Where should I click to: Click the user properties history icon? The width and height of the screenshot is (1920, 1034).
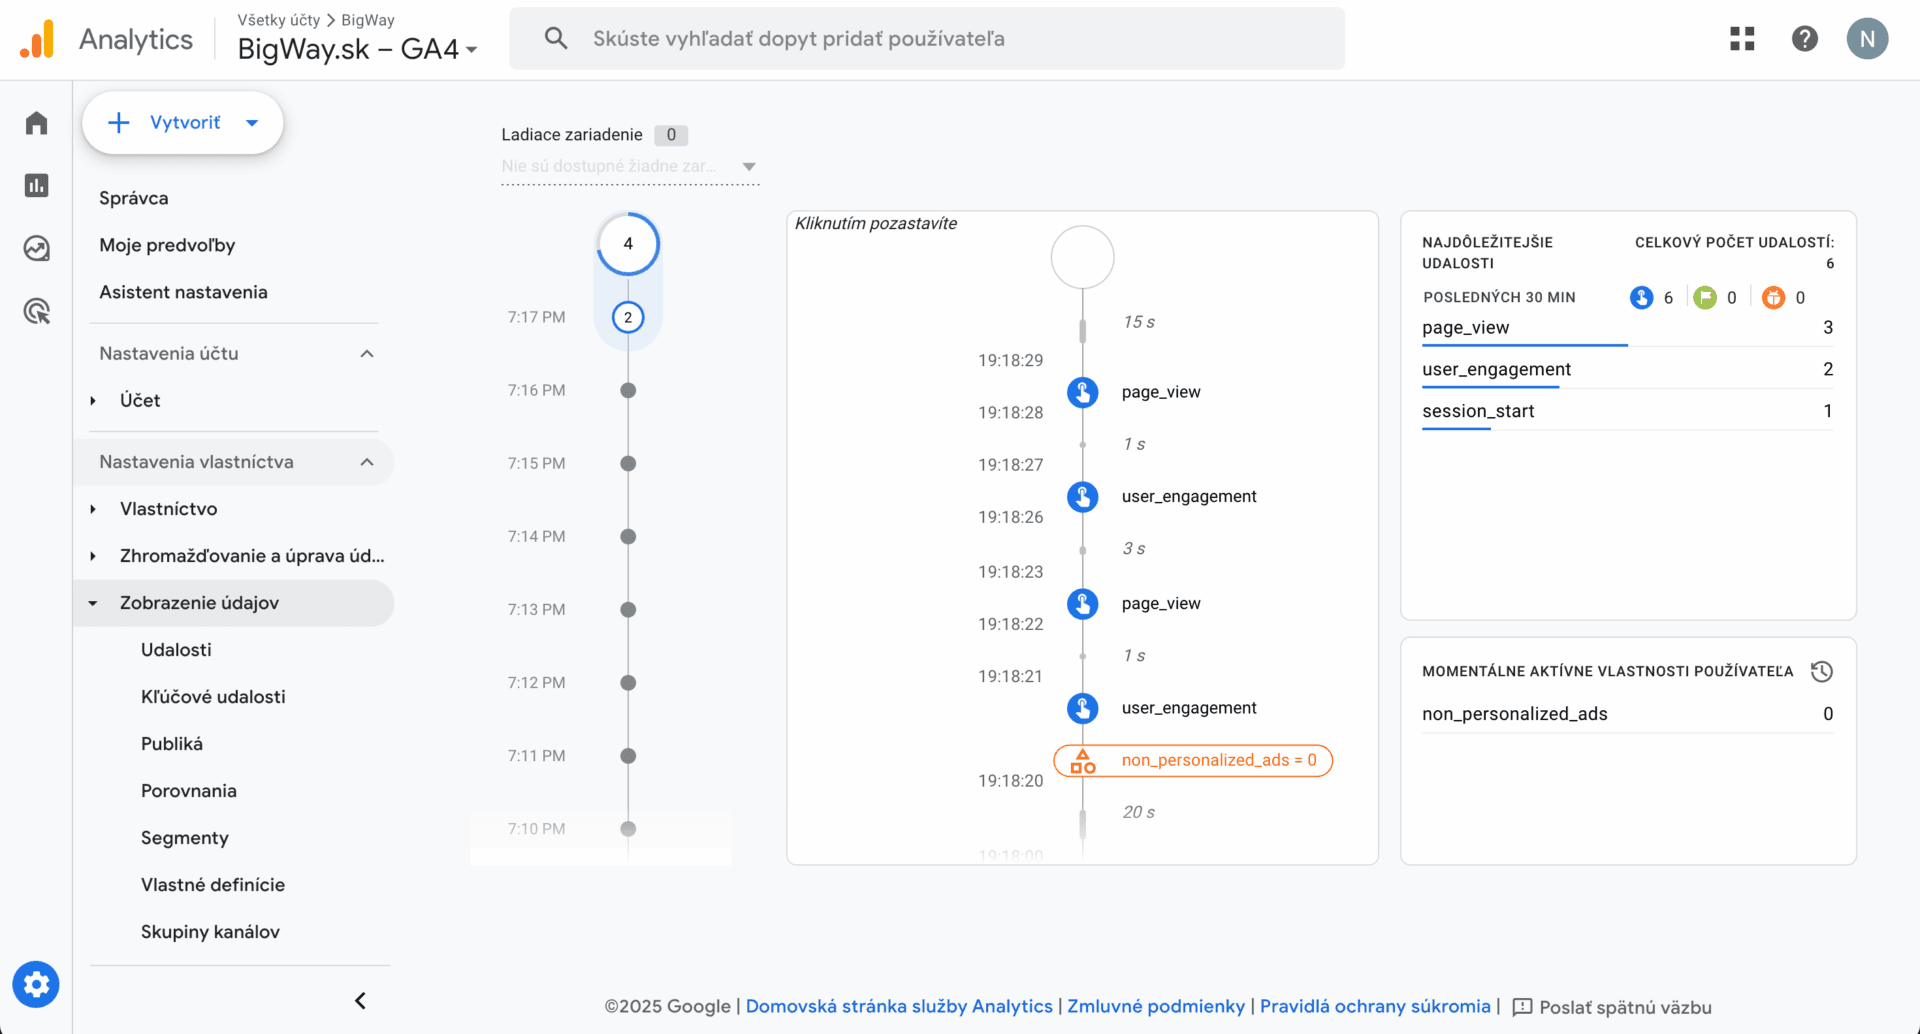[x=1821, y=671]
